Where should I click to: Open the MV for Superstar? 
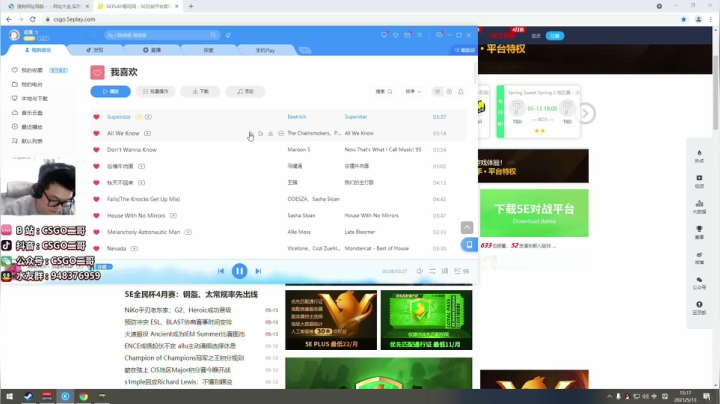pos(148,117)
